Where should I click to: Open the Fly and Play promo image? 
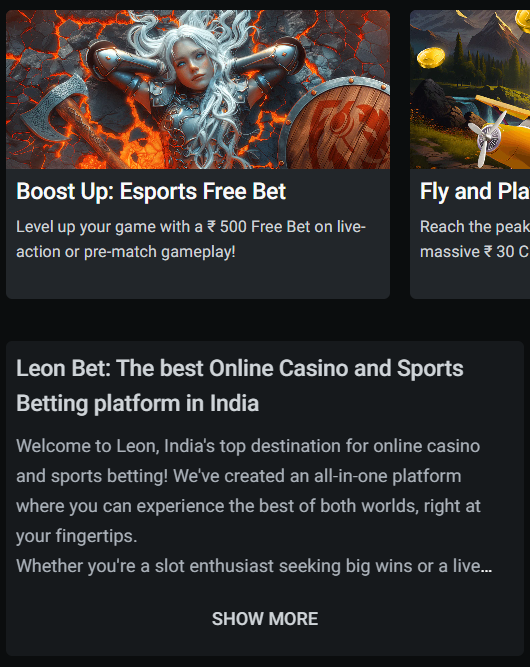470,89
